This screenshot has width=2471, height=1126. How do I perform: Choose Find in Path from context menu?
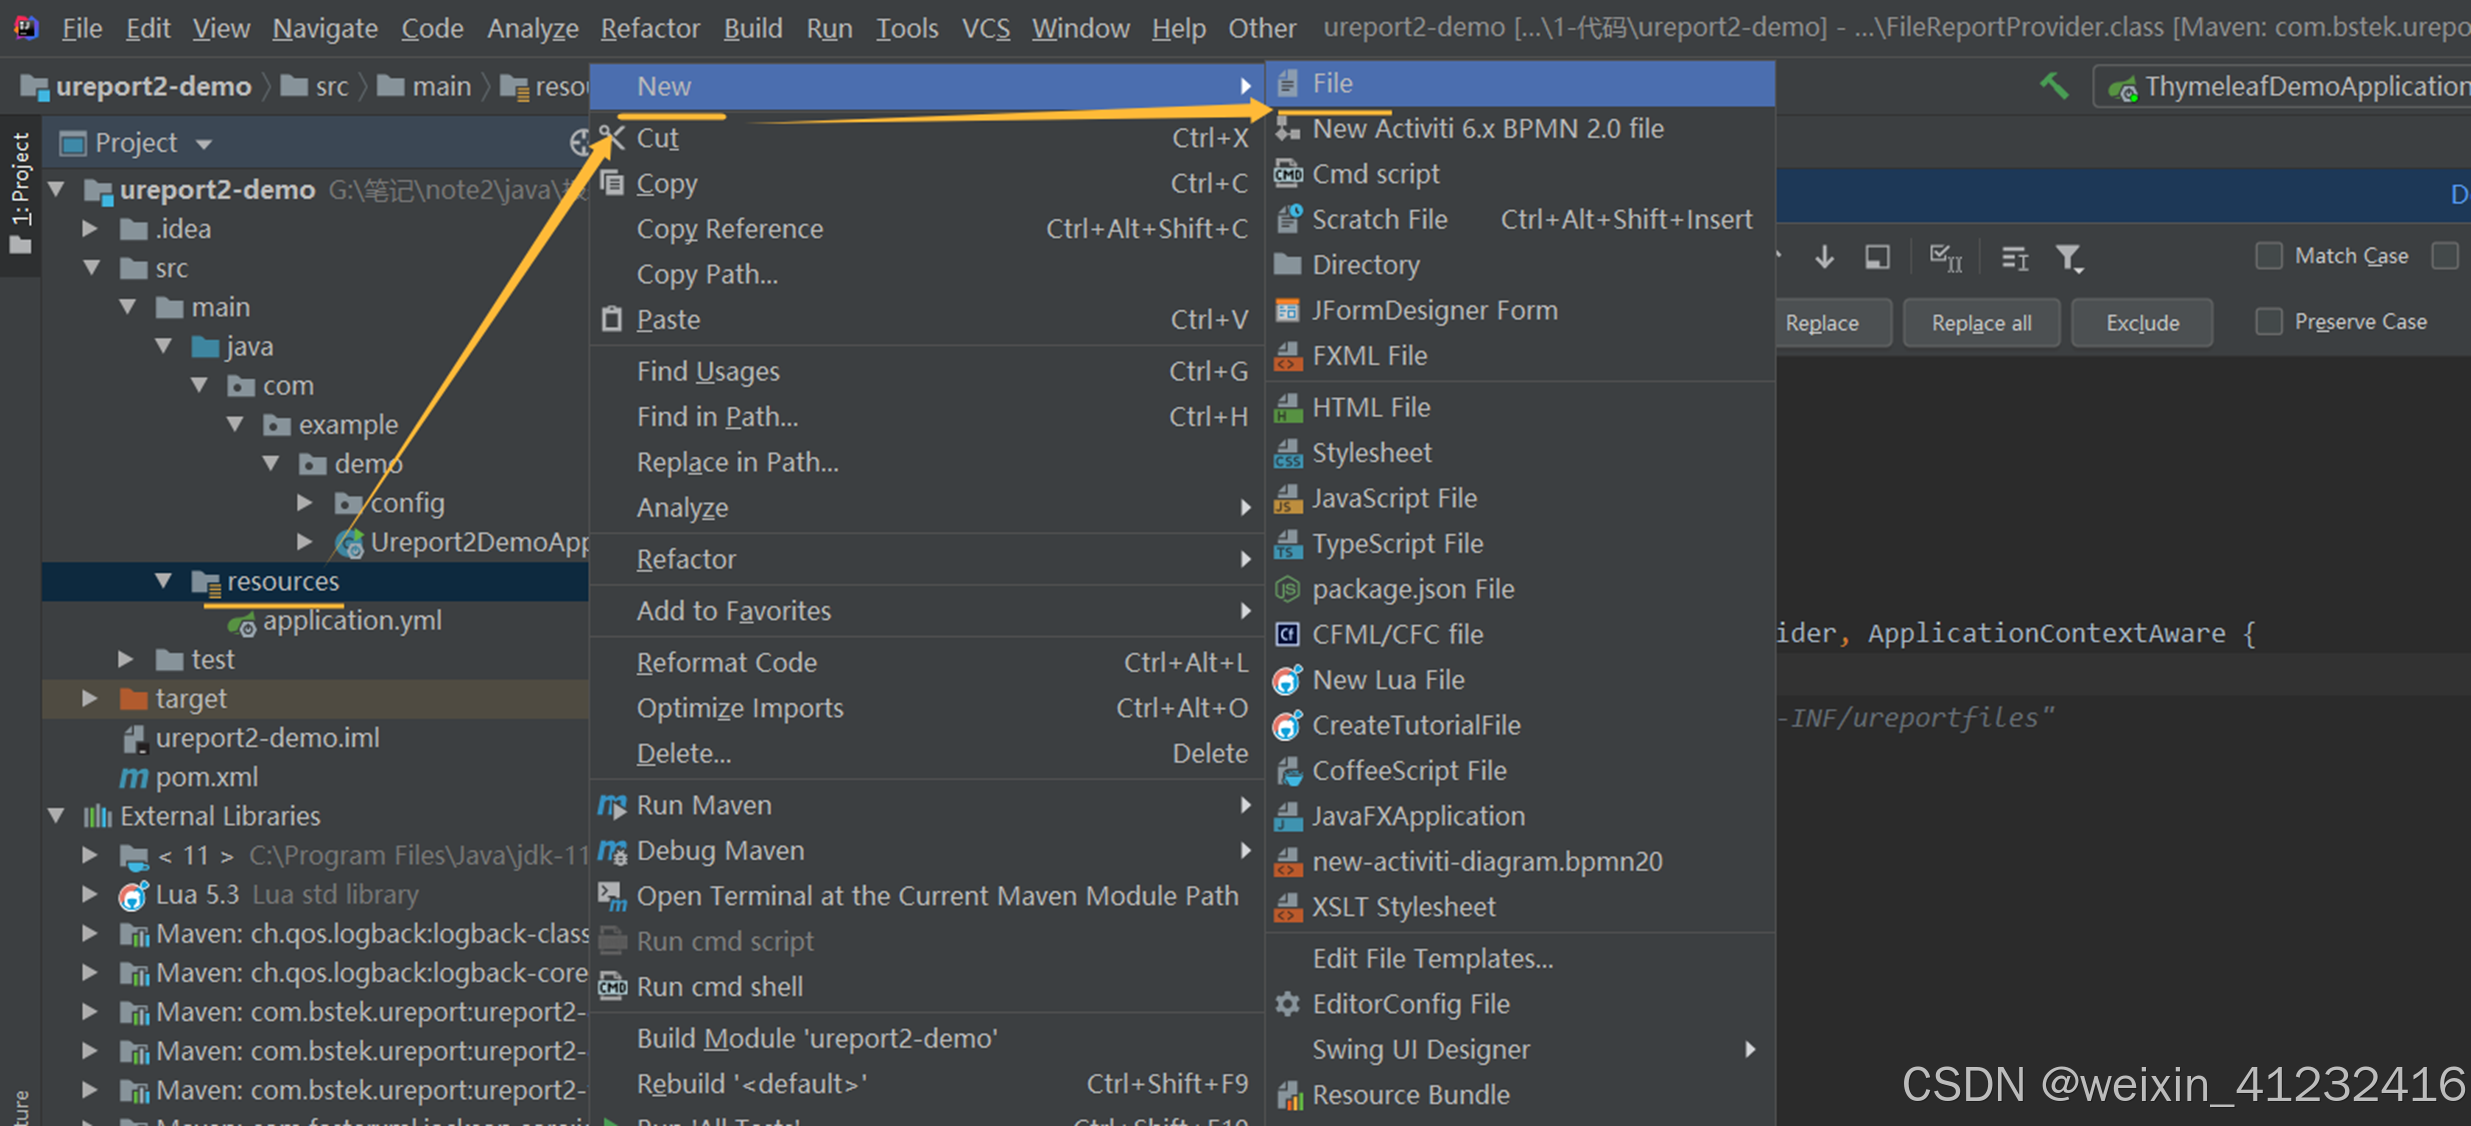[717, 417]
